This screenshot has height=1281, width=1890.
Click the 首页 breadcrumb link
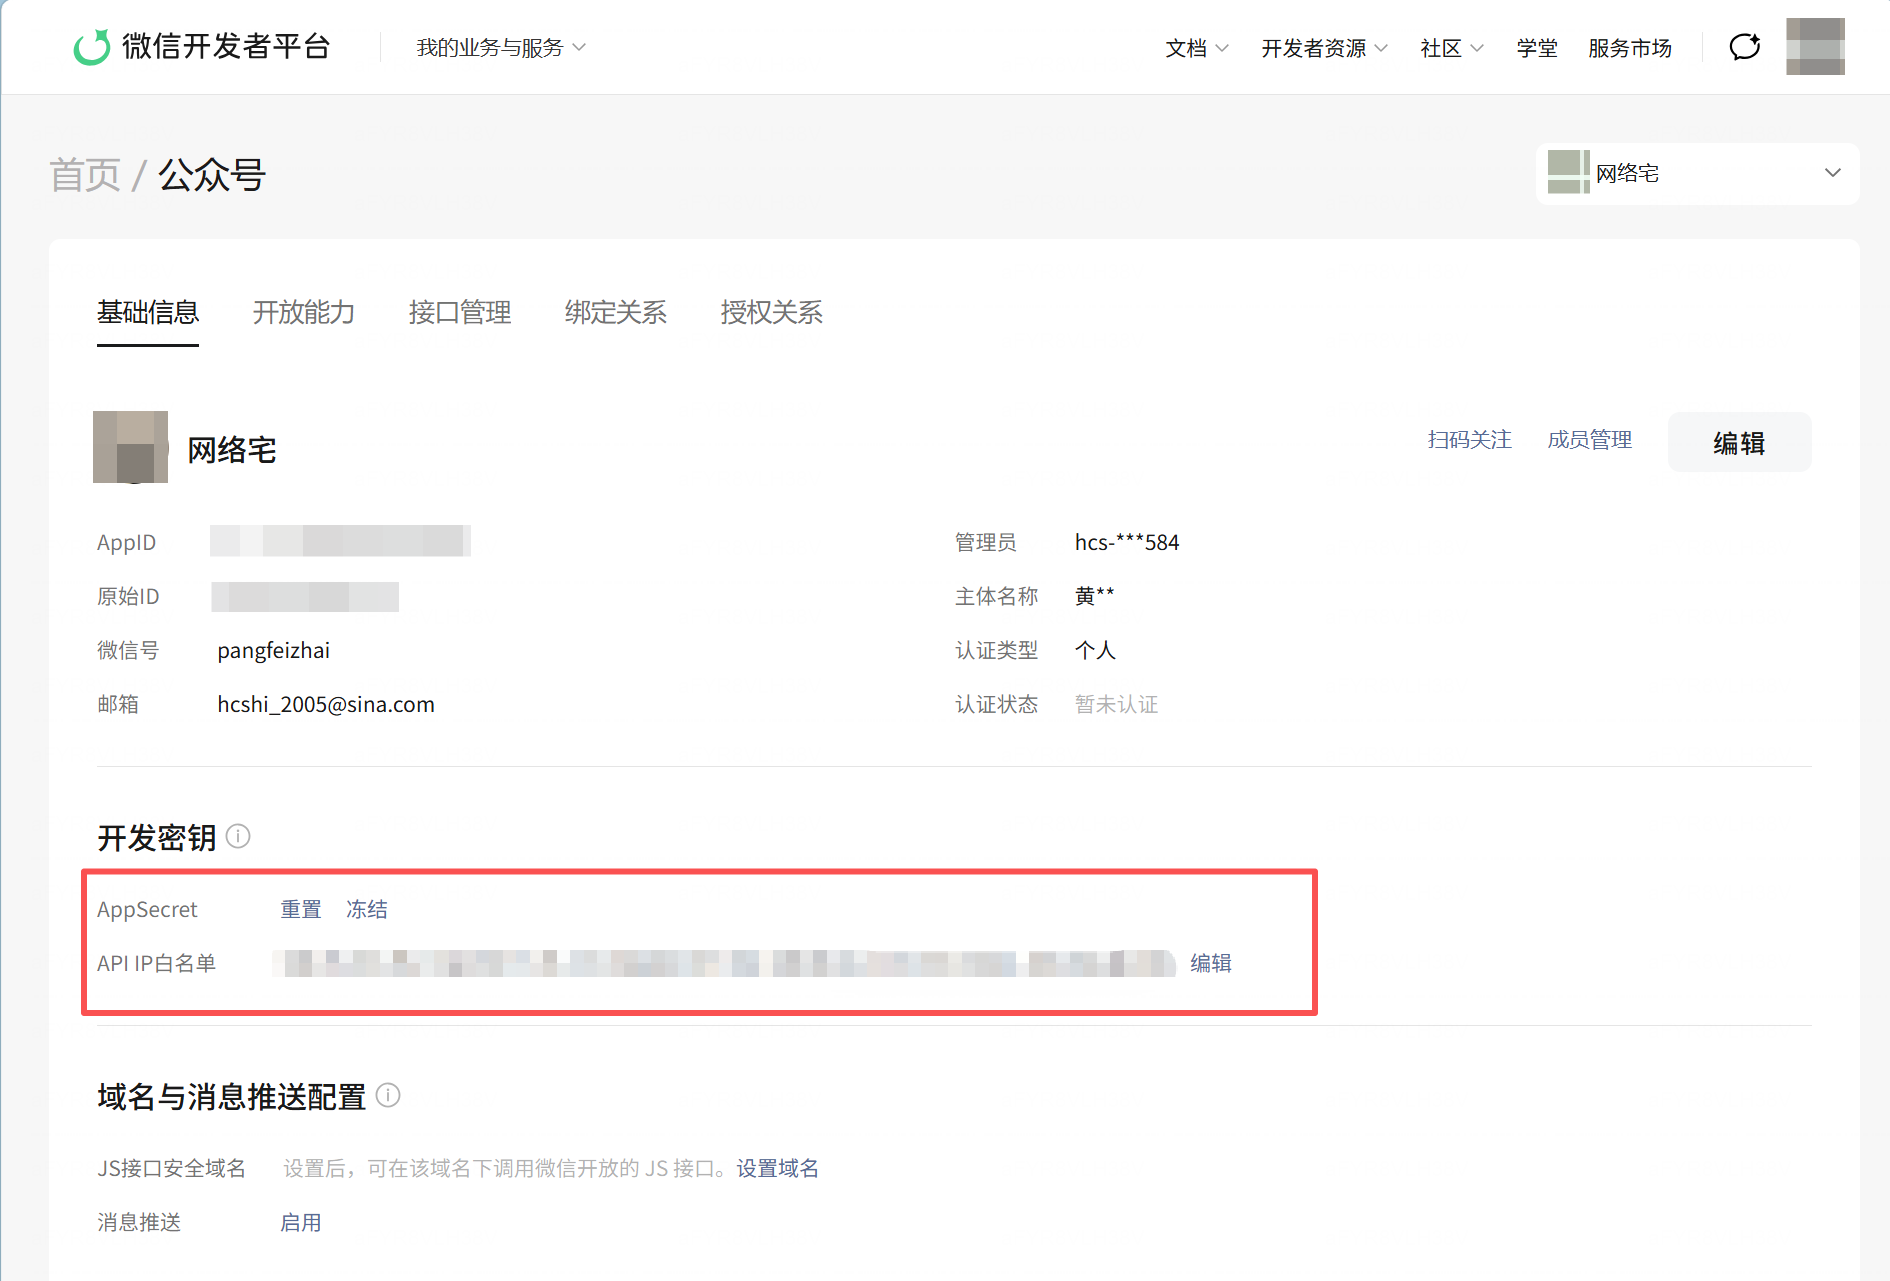point(85,175)
